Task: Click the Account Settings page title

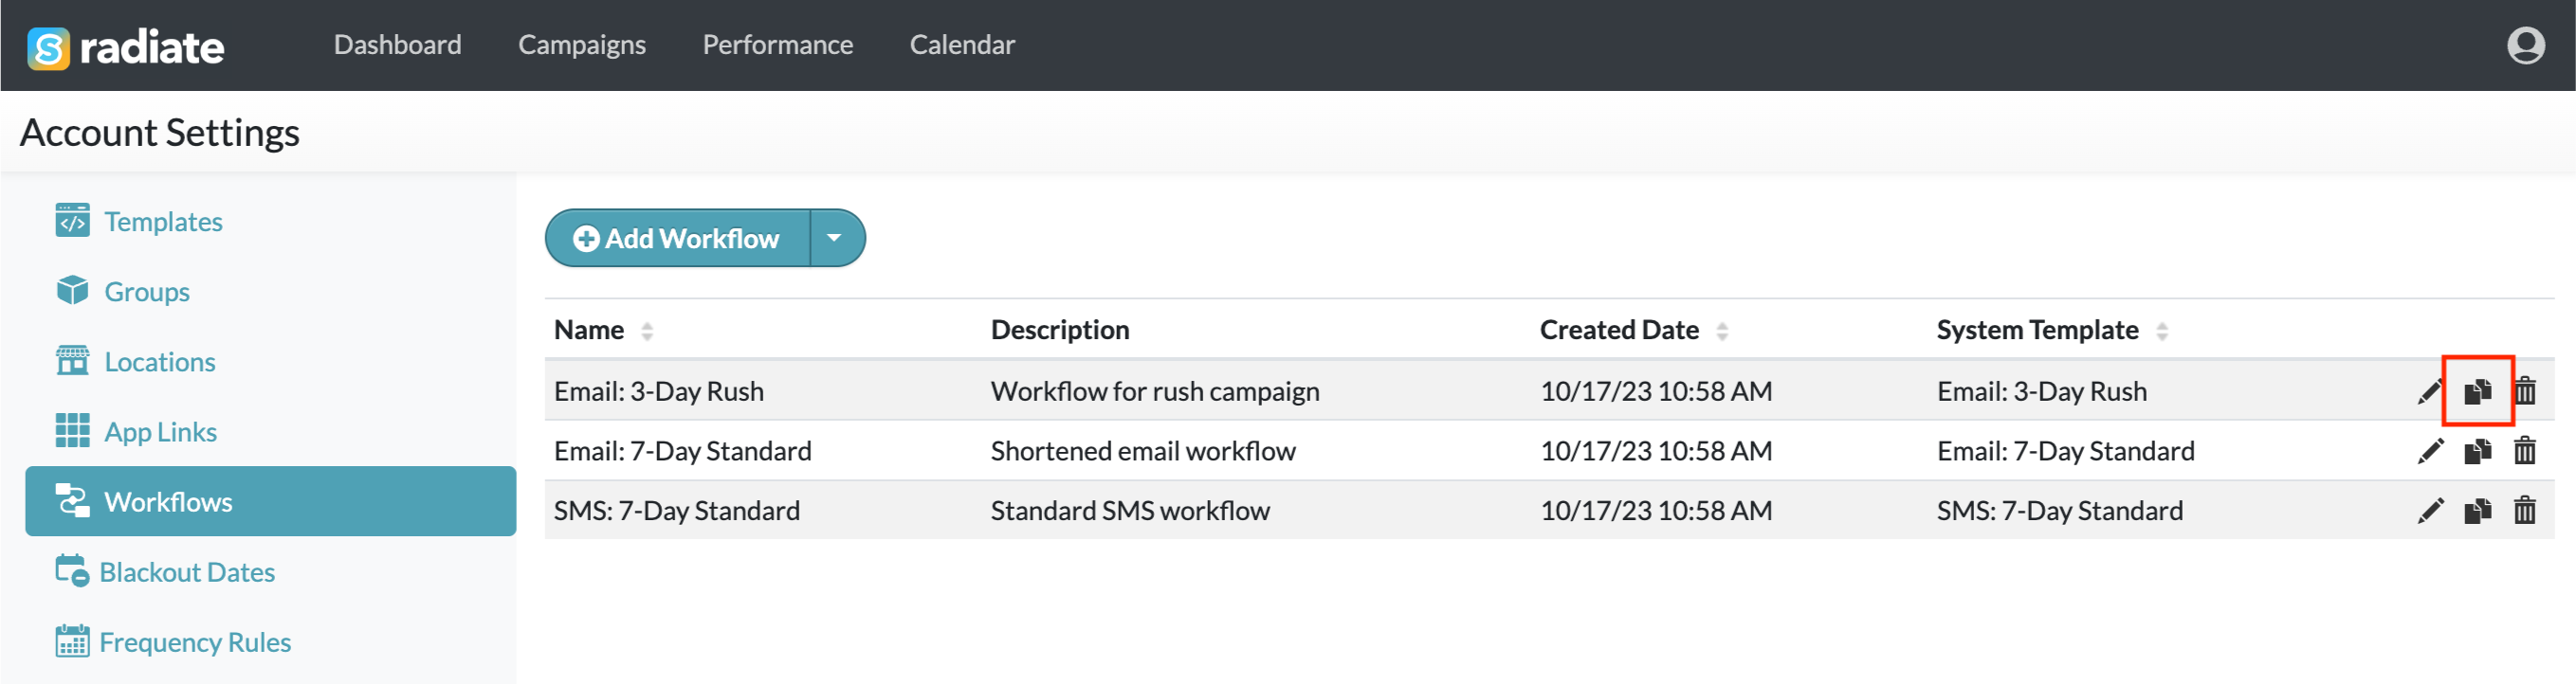Action: (x=160, y=133)
